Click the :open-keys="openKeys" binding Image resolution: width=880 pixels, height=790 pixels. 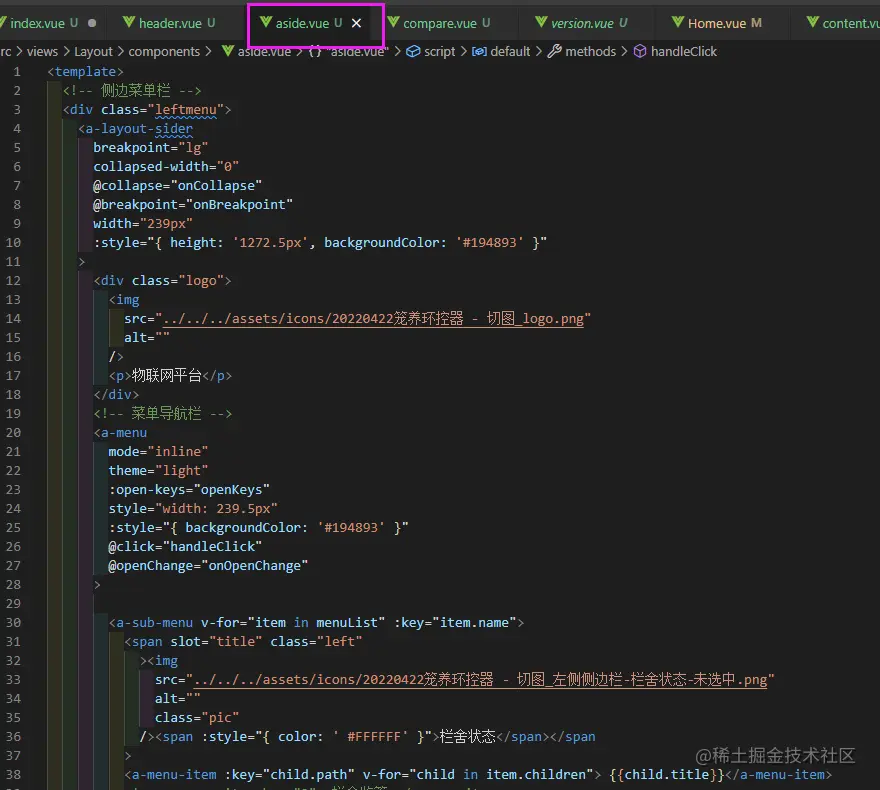189,490
